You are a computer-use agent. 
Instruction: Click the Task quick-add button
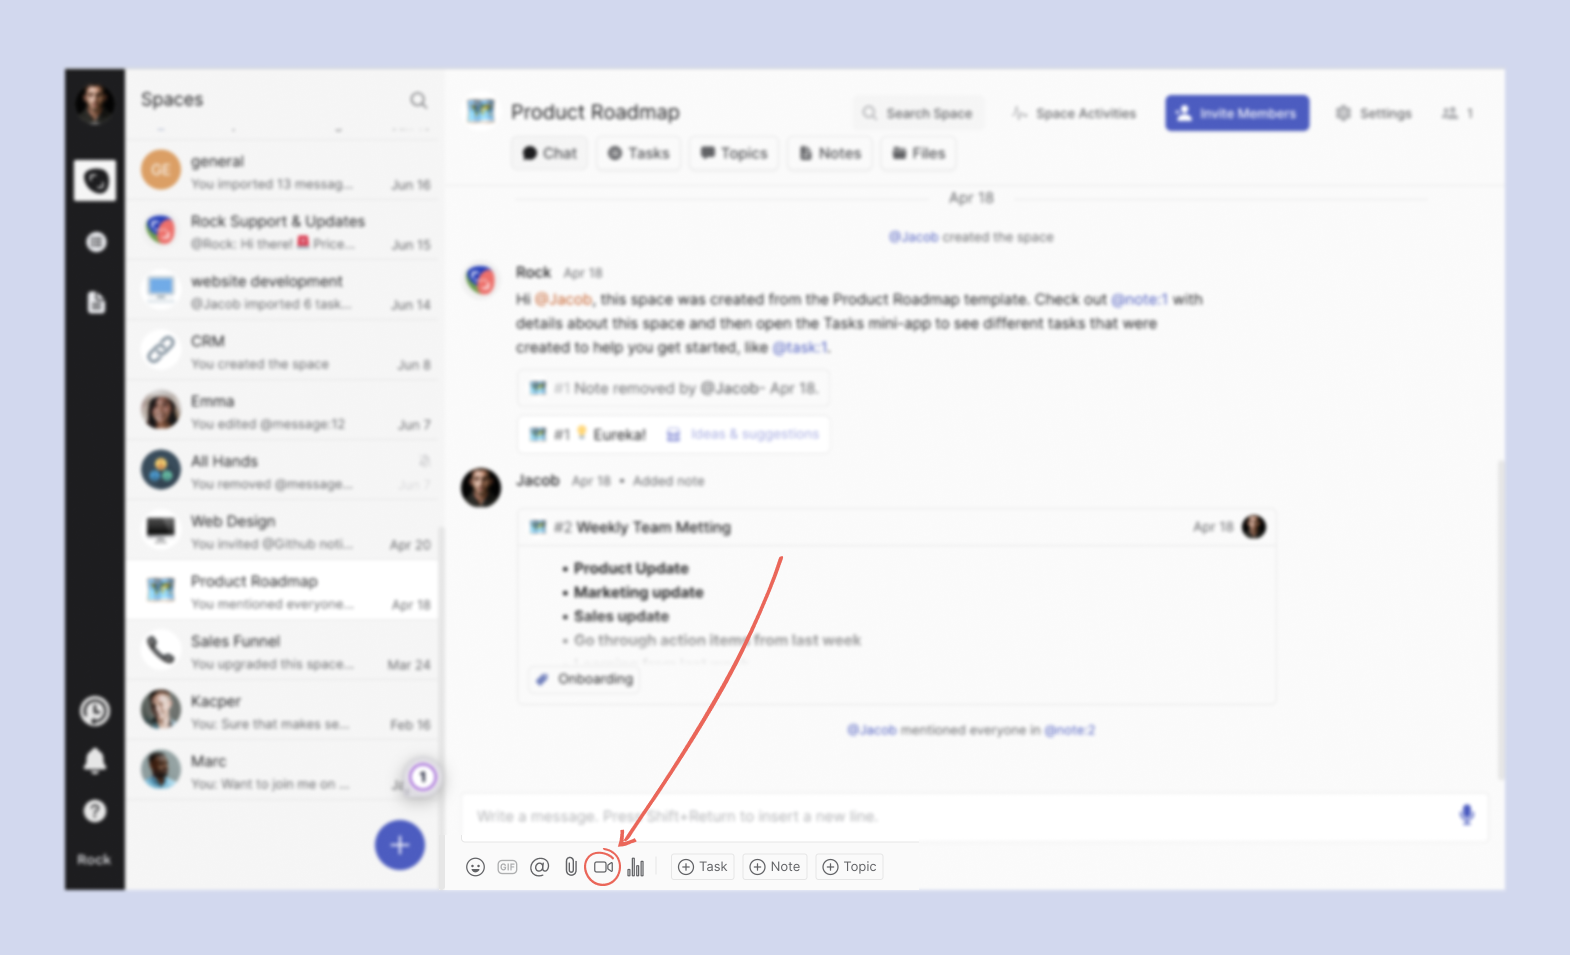(x=703, y=867)
